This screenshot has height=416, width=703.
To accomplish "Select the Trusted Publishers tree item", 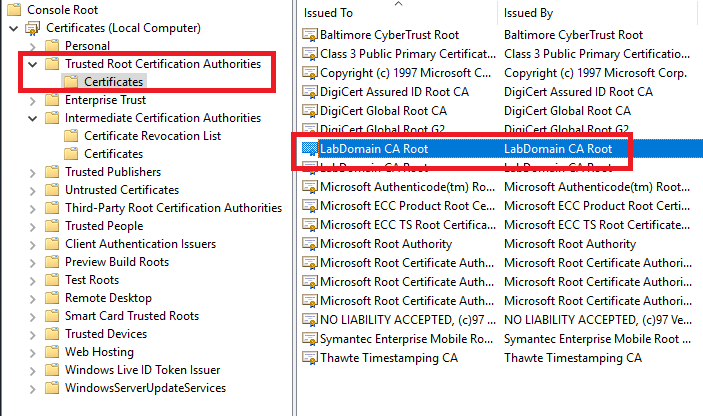I will pos(112,172).
